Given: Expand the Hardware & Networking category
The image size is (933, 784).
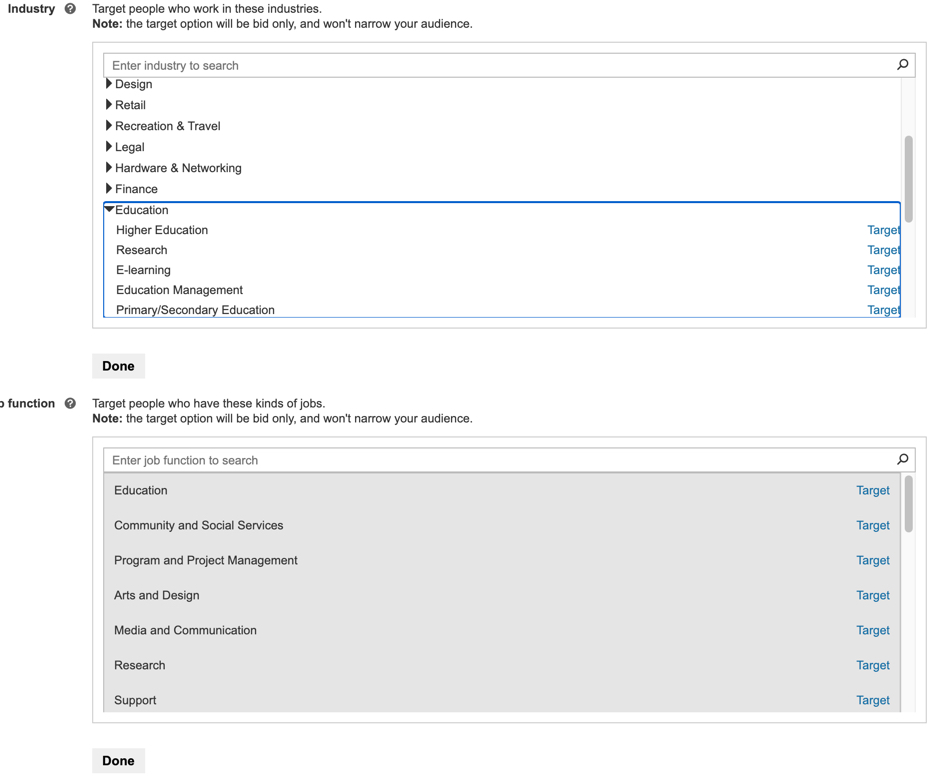Looking at the screenshot, I should 109,168.
